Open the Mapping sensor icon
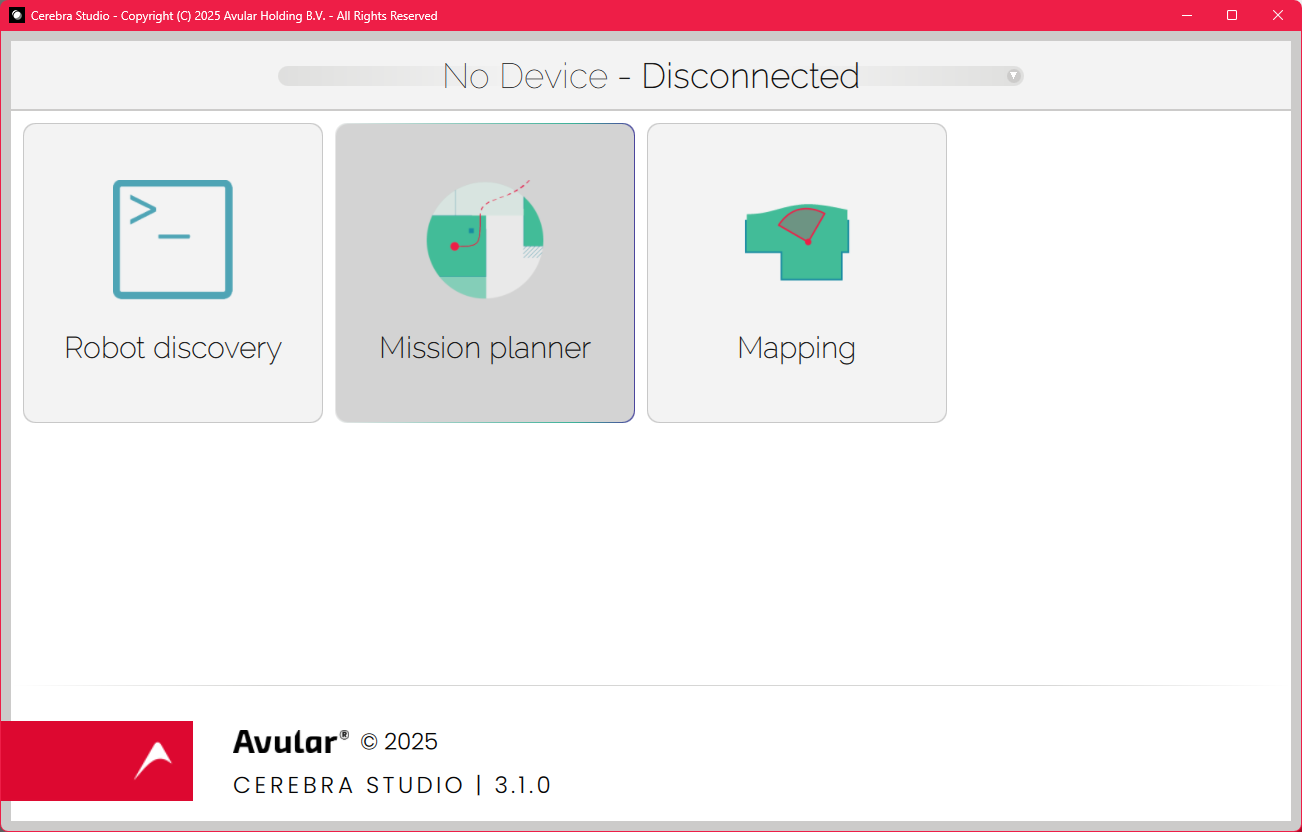Image resolution: width=1302 pixels, height=832 pixels. coord(797,243)
